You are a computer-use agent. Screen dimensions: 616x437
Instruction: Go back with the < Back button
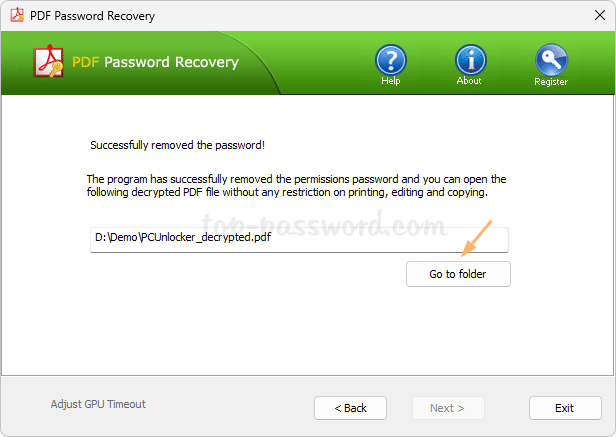click(x=350, y=408)
